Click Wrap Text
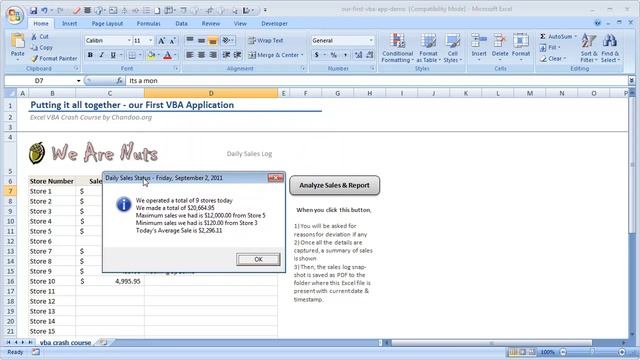The height and width of the screenshot is (360, 640). (266, 40)
